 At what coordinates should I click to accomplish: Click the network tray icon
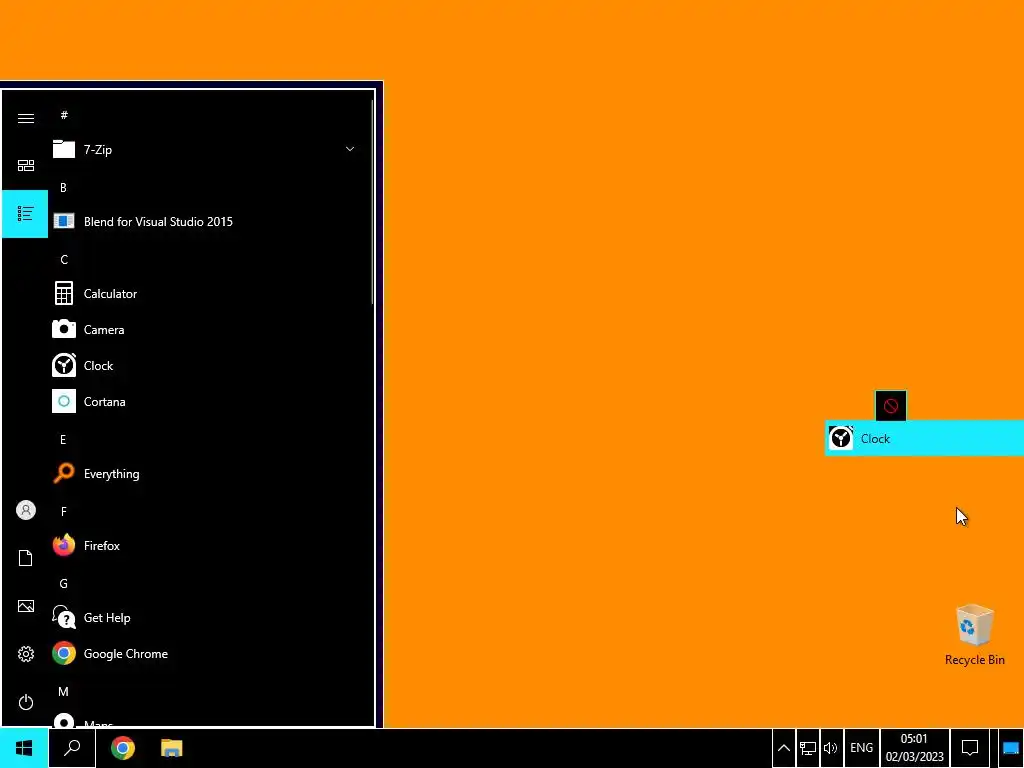(x=808, y=748)
